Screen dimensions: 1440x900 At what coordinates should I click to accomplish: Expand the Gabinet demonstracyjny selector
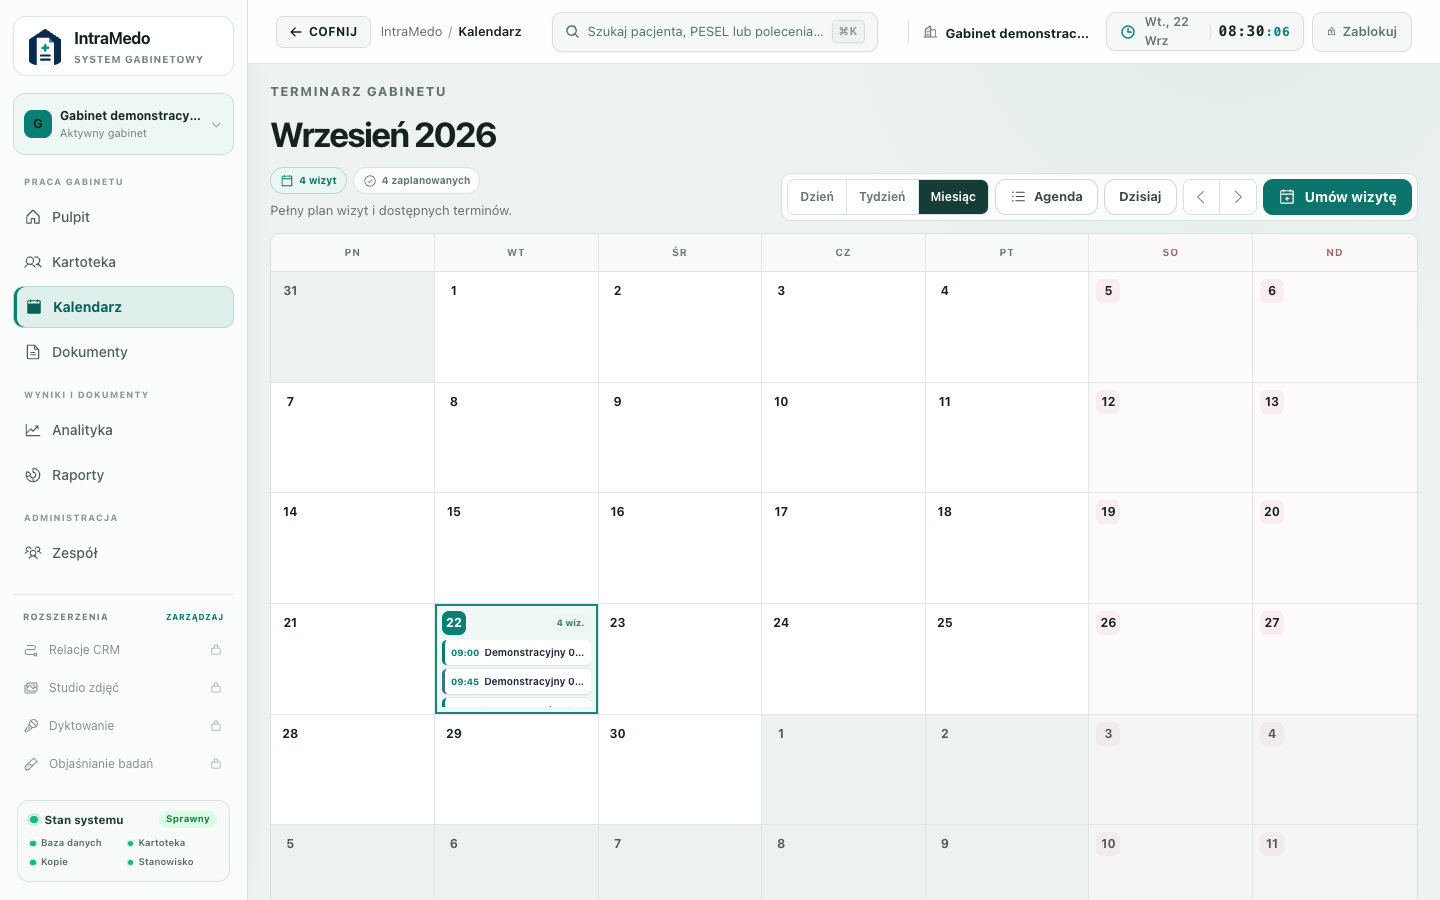[123, 124]
